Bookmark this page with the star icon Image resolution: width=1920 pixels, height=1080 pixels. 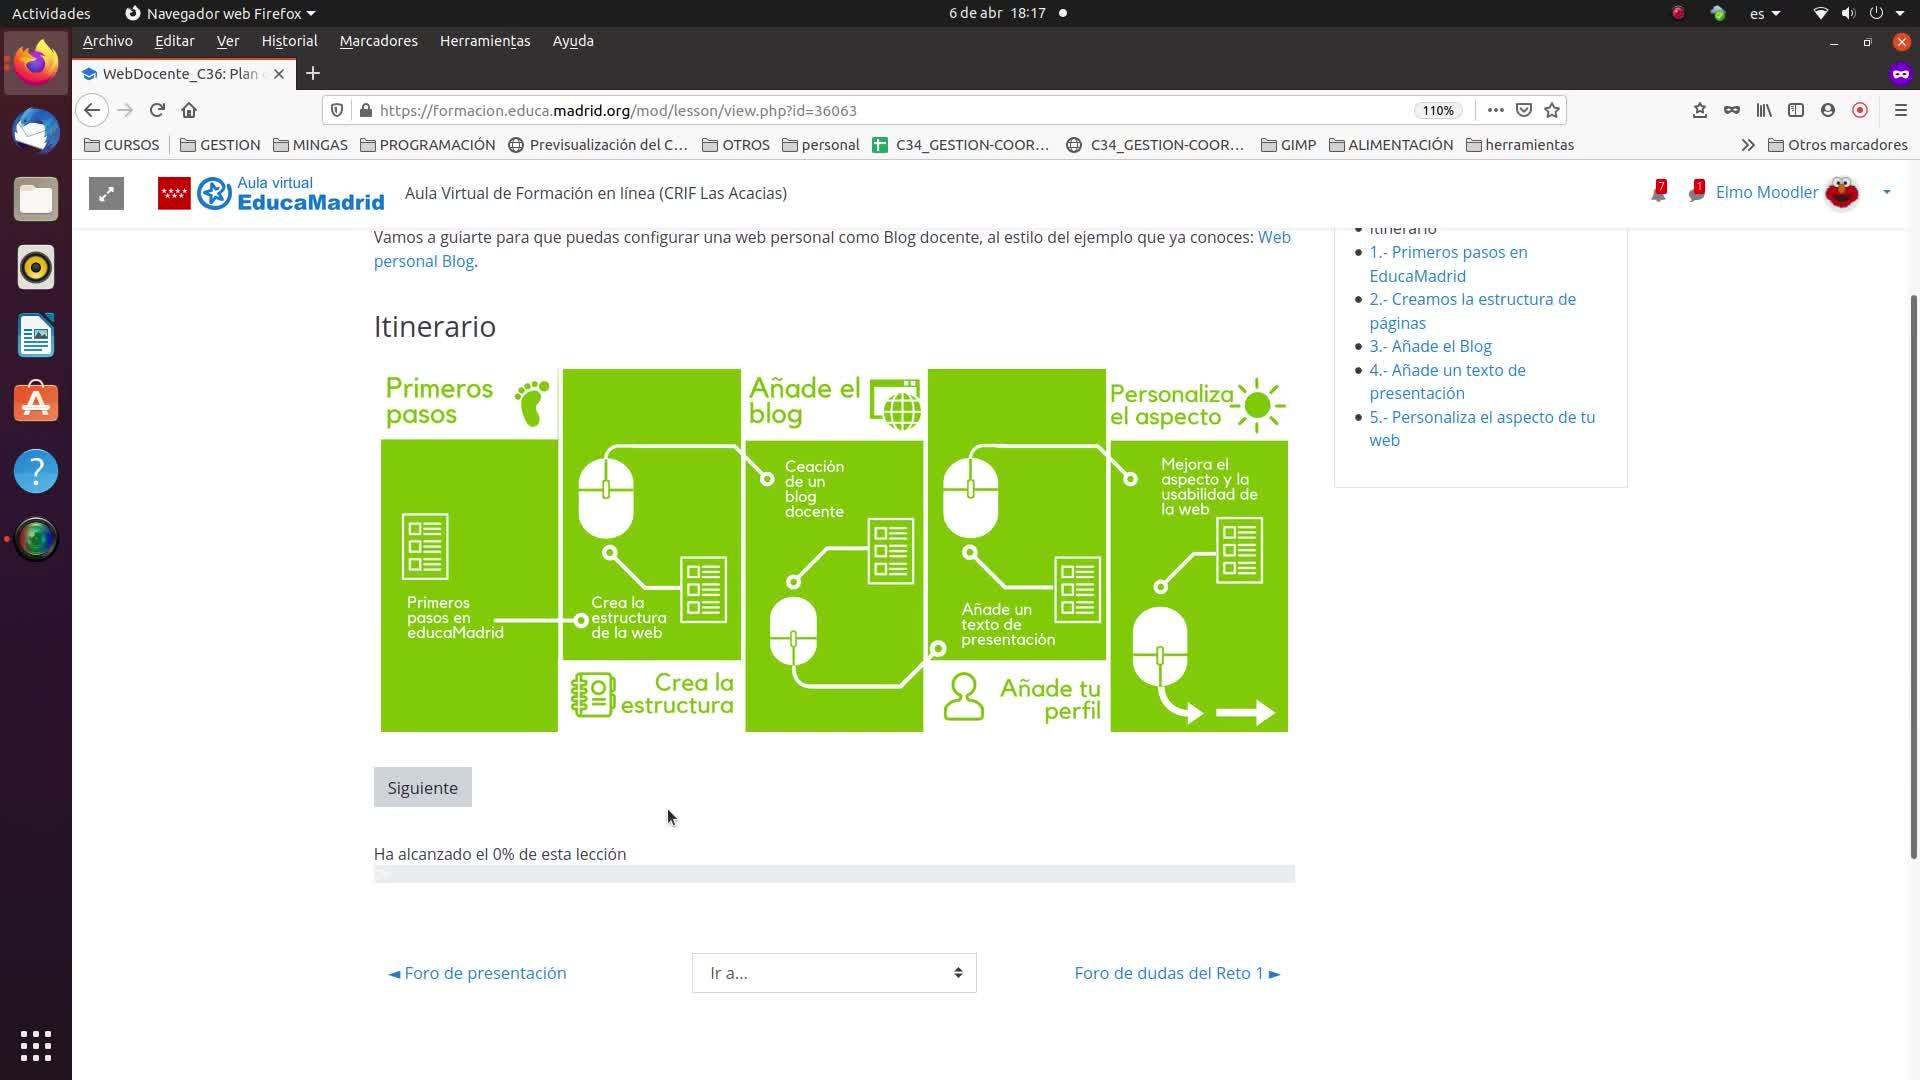point(1552,110)
